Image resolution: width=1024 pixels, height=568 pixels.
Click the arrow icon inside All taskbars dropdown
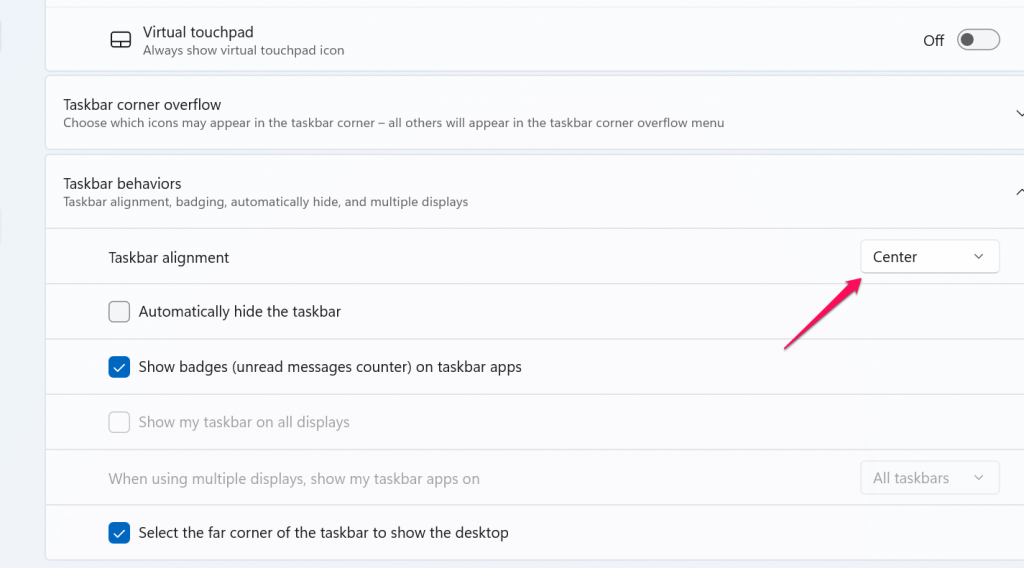click(978, 478)
